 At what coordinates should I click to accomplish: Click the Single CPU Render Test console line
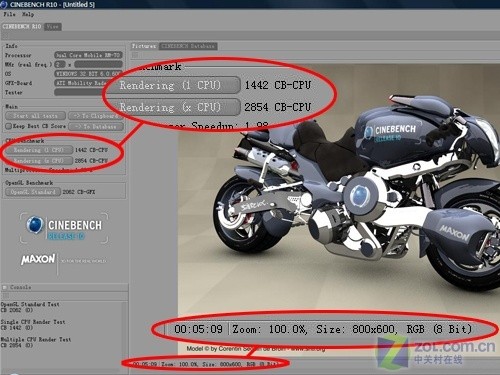point(33,322)
